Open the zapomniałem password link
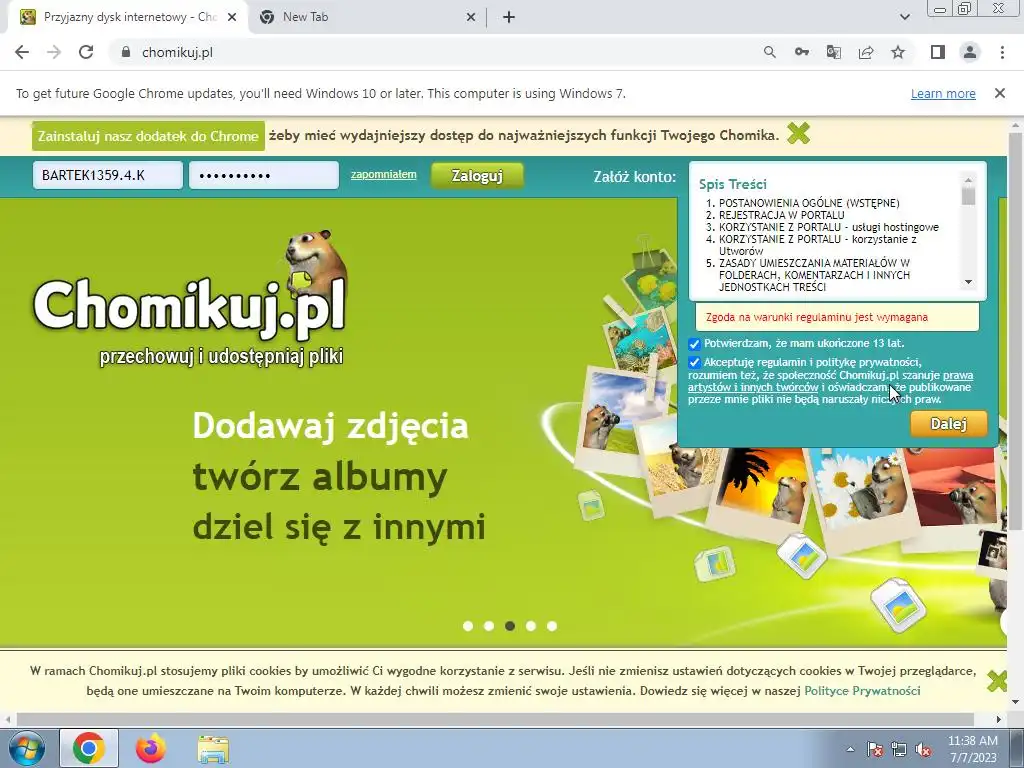 coord(383,174)
